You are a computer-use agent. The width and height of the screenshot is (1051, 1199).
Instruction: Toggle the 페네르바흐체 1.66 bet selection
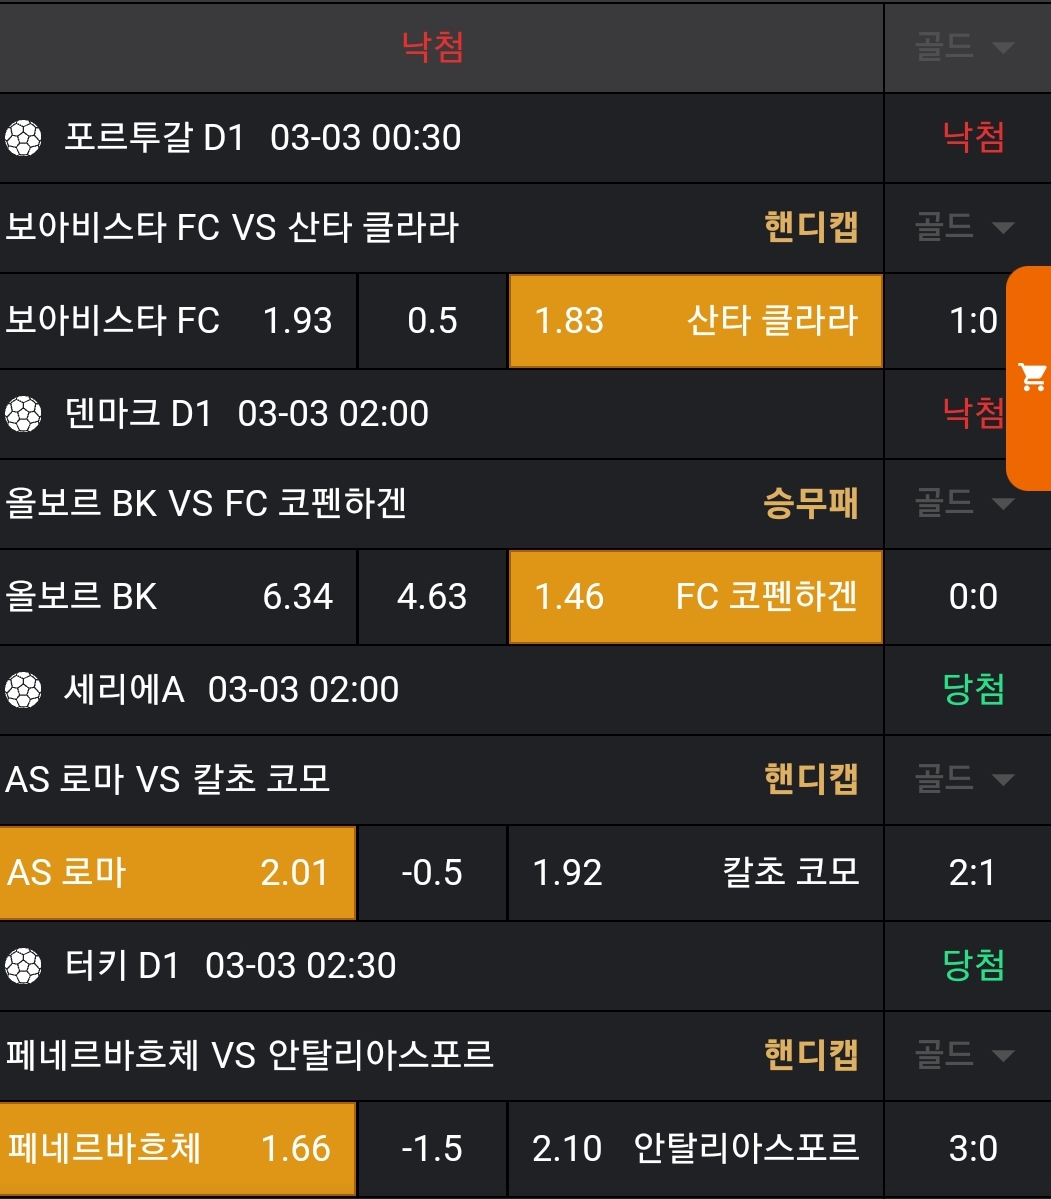[178, 1149]
